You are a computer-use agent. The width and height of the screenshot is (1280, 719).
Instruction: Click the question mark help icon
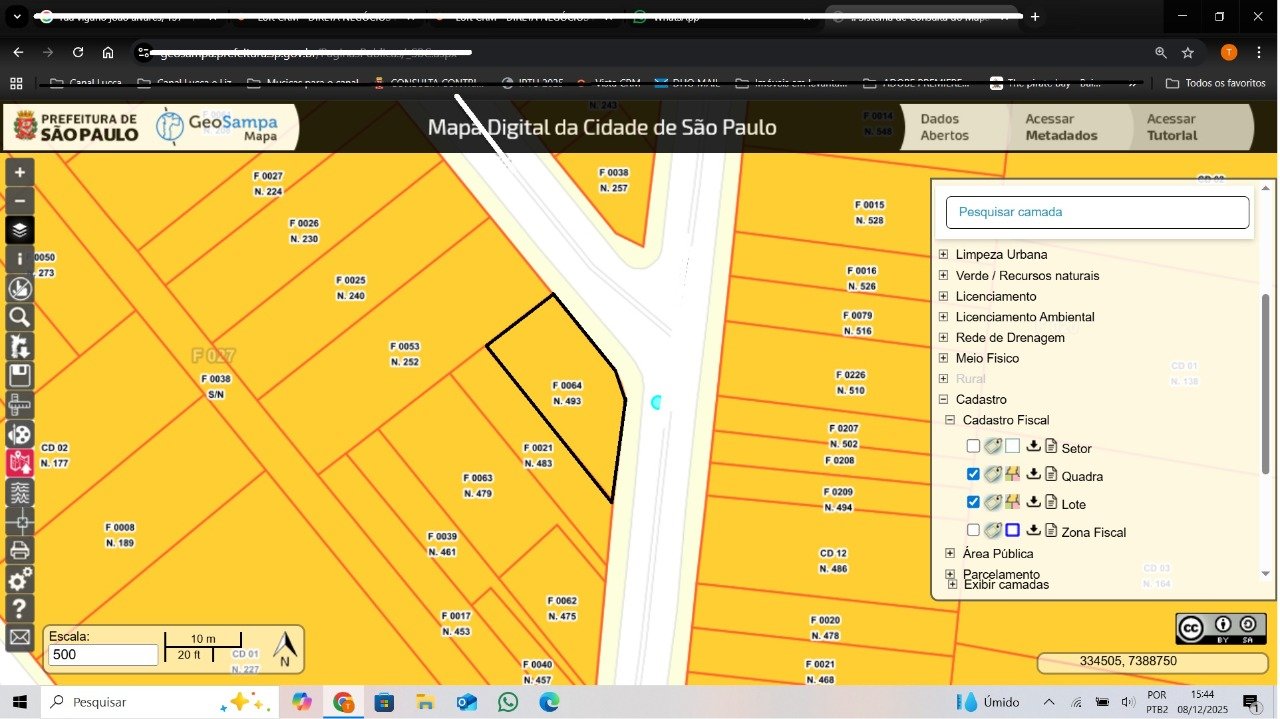point(20,608)
